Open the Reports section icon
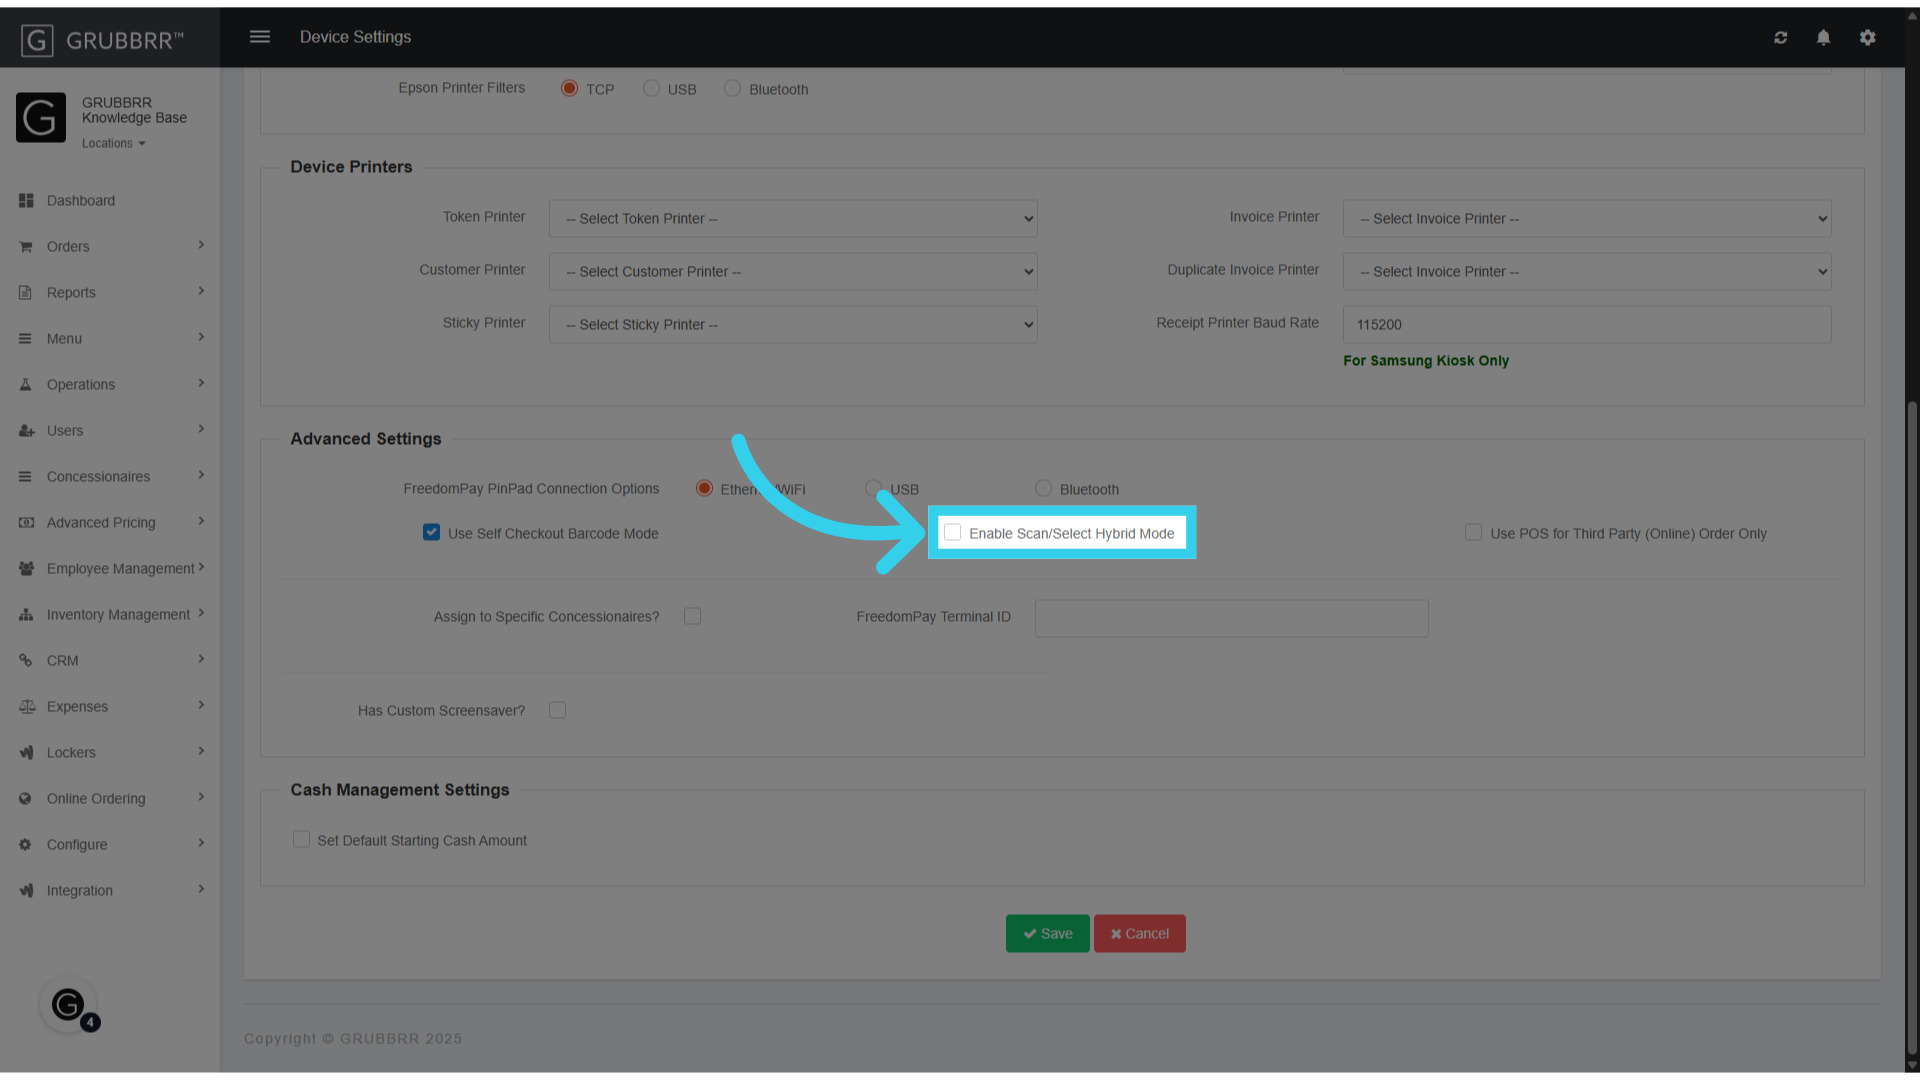The height and width of the screenshot is (1080, 1920). click(x=26, y=292)
